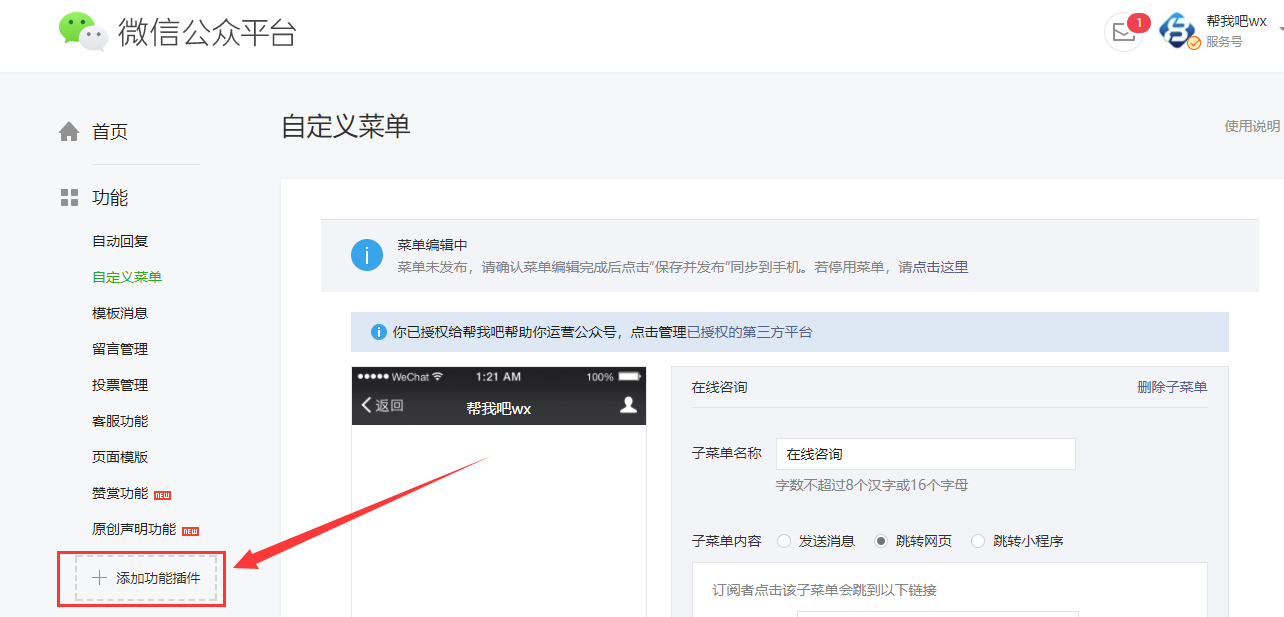The height and width of the screenshot is (617, 1284).
Task: Select the 跳转网页 radio button
Action: [881, 541]
